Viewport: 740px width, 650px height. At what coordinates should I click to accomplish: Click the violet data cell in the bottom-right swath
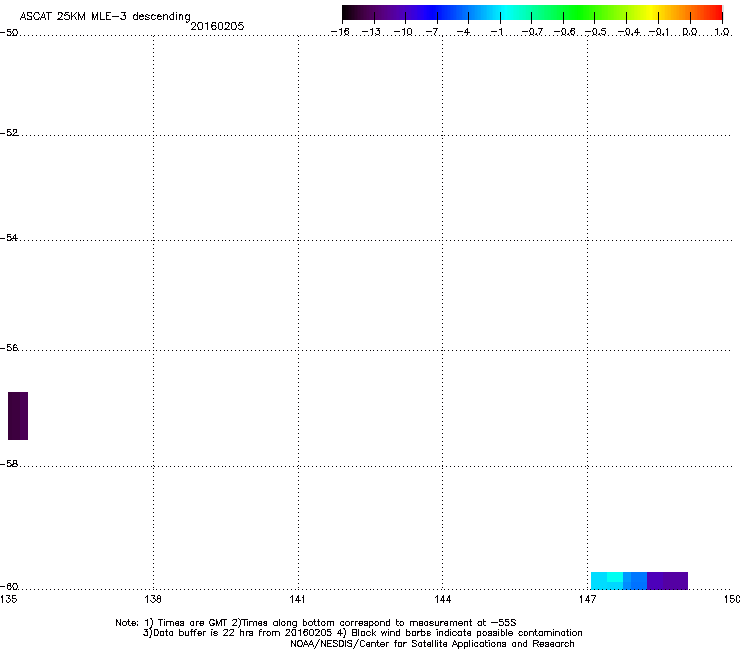667,581
